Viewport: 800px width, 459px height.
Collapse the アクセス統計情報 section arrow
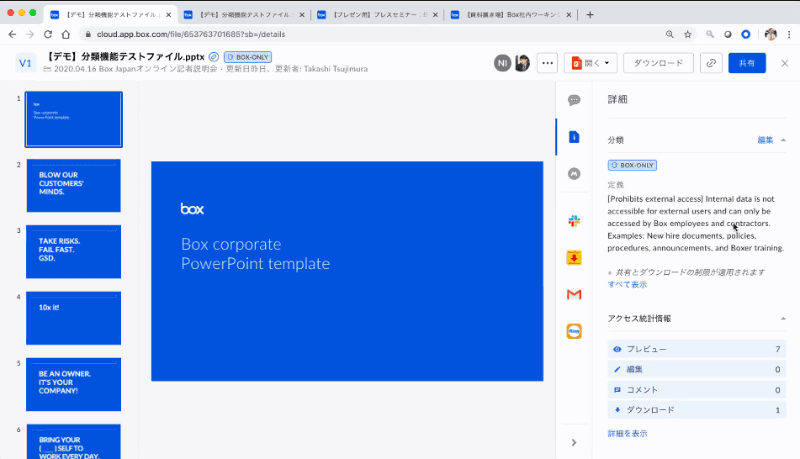click(x=783, y=319)
